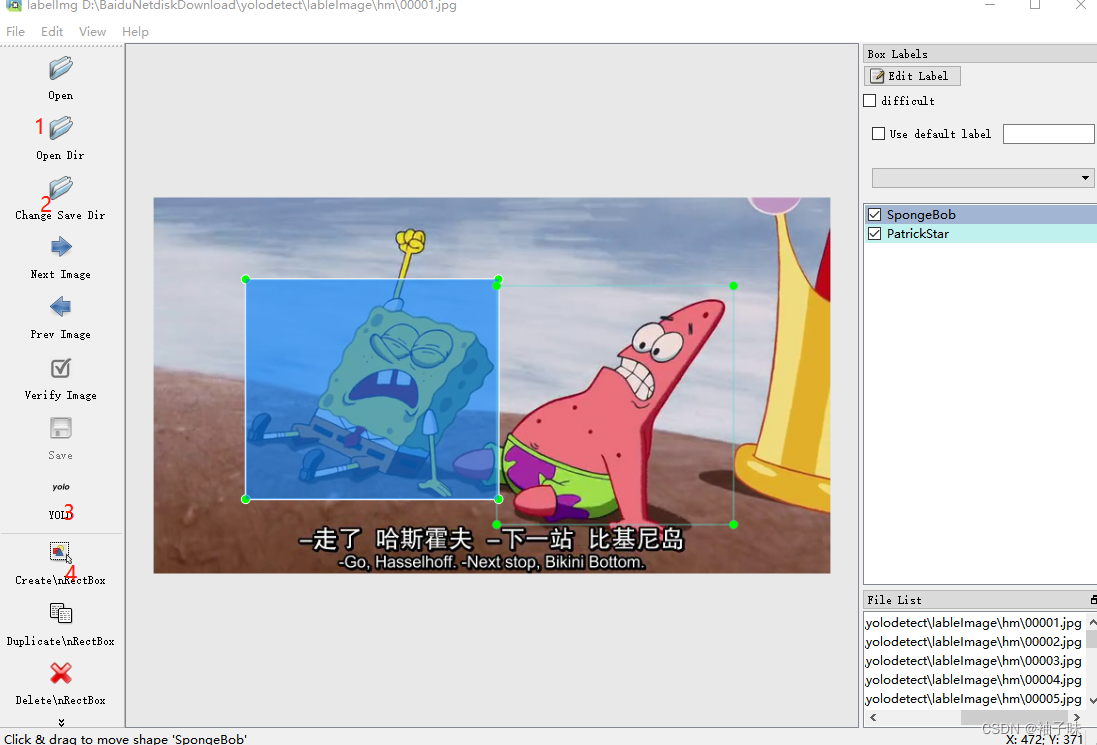The height and width of the screenshot is (745, 1097).
Task: Click SpongeBob box bottom-left vertex handle
Action: point(246,499)
